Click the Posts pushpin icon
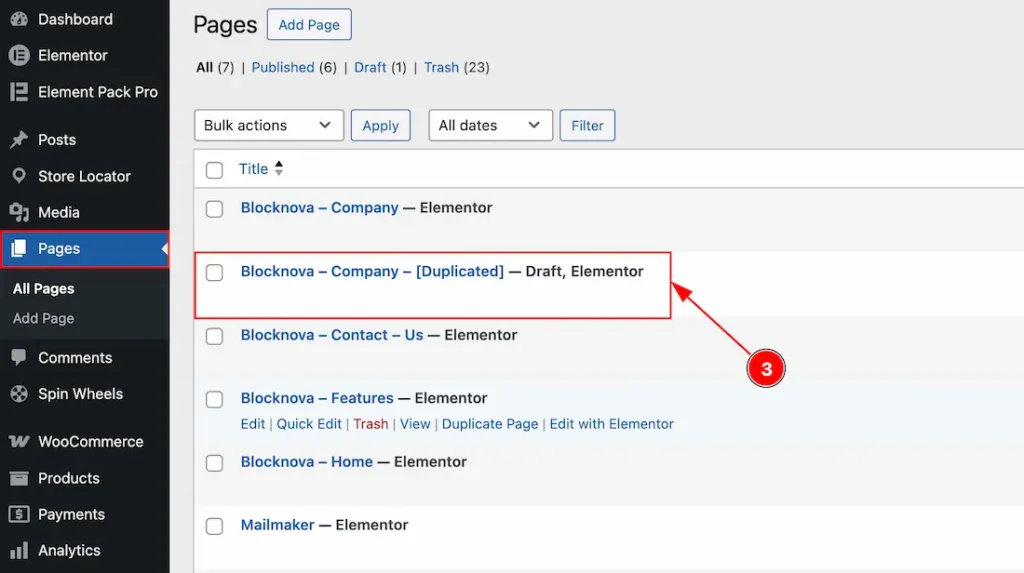This screenshot has width=1024, height=573. (x=18, y=140)
